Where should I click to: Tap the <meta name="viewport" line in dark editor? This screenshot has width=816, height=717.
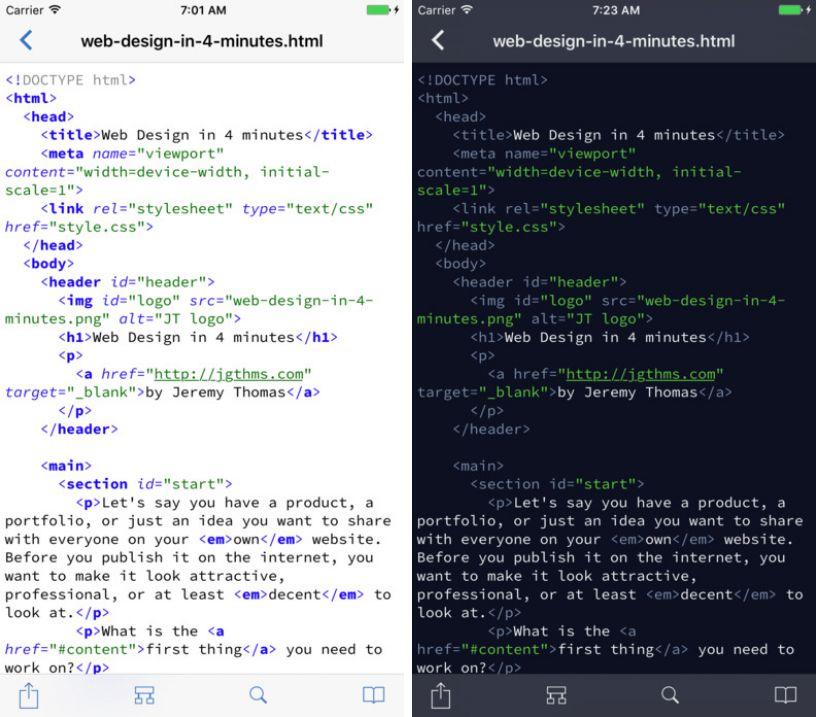coord(544,153)
